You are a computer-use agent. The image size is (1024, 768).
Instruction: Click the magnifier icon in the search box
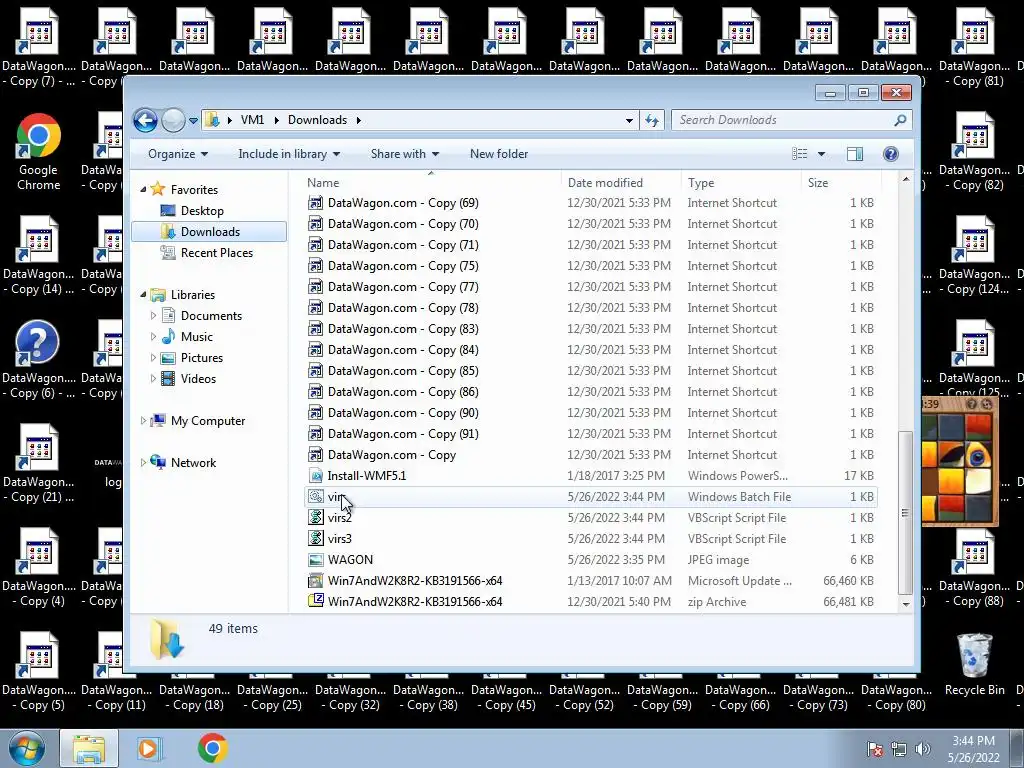[x=900, y=120]
